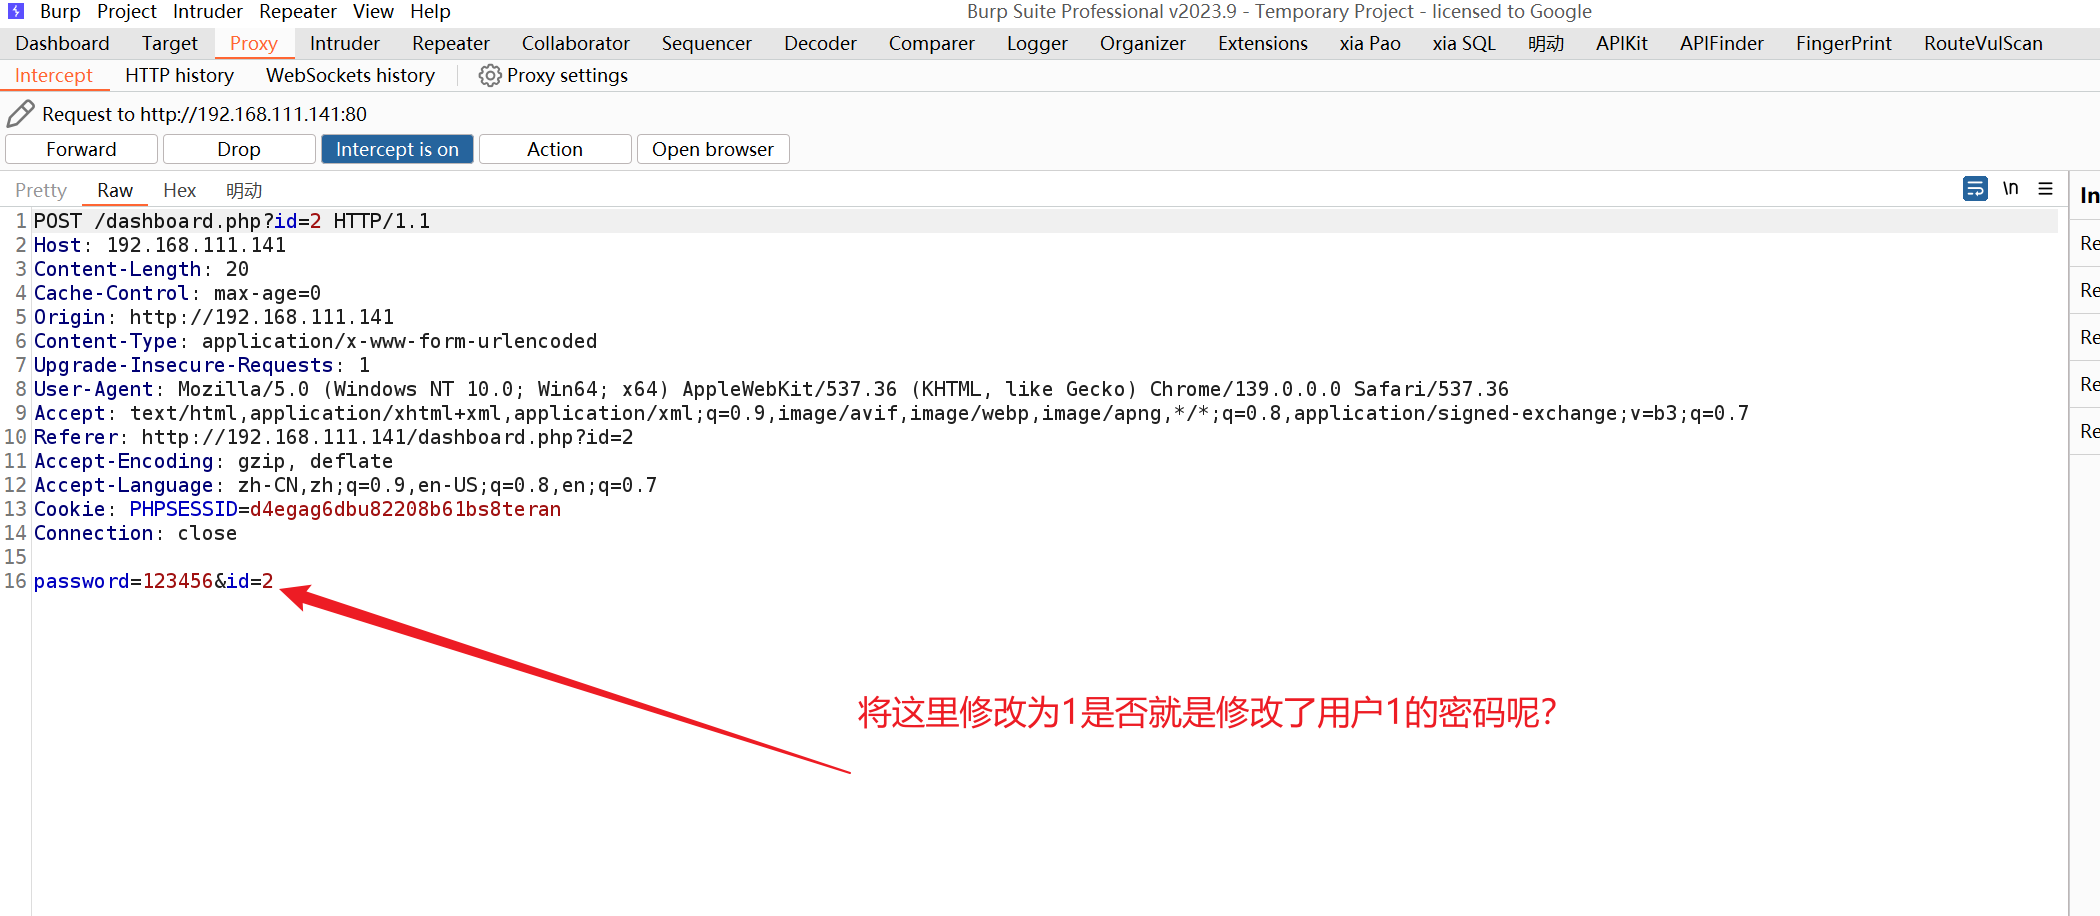The image size is (2100, 916).
Task: Click the Referer header line
Action: coord(333,437)
